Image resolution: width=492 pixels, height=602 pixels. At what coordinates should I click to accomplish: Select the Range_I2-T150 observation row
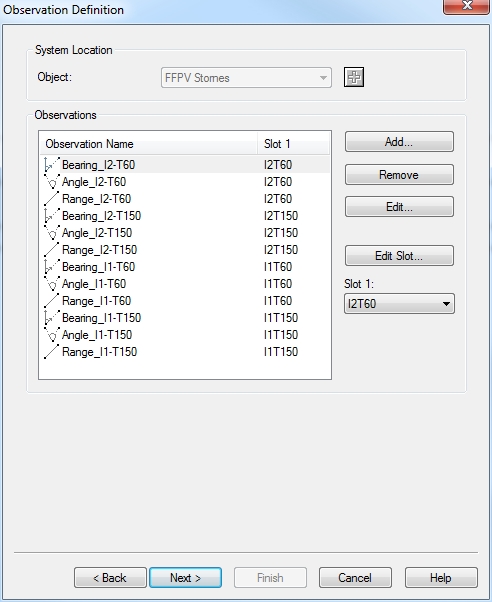(x=185, y=250)
